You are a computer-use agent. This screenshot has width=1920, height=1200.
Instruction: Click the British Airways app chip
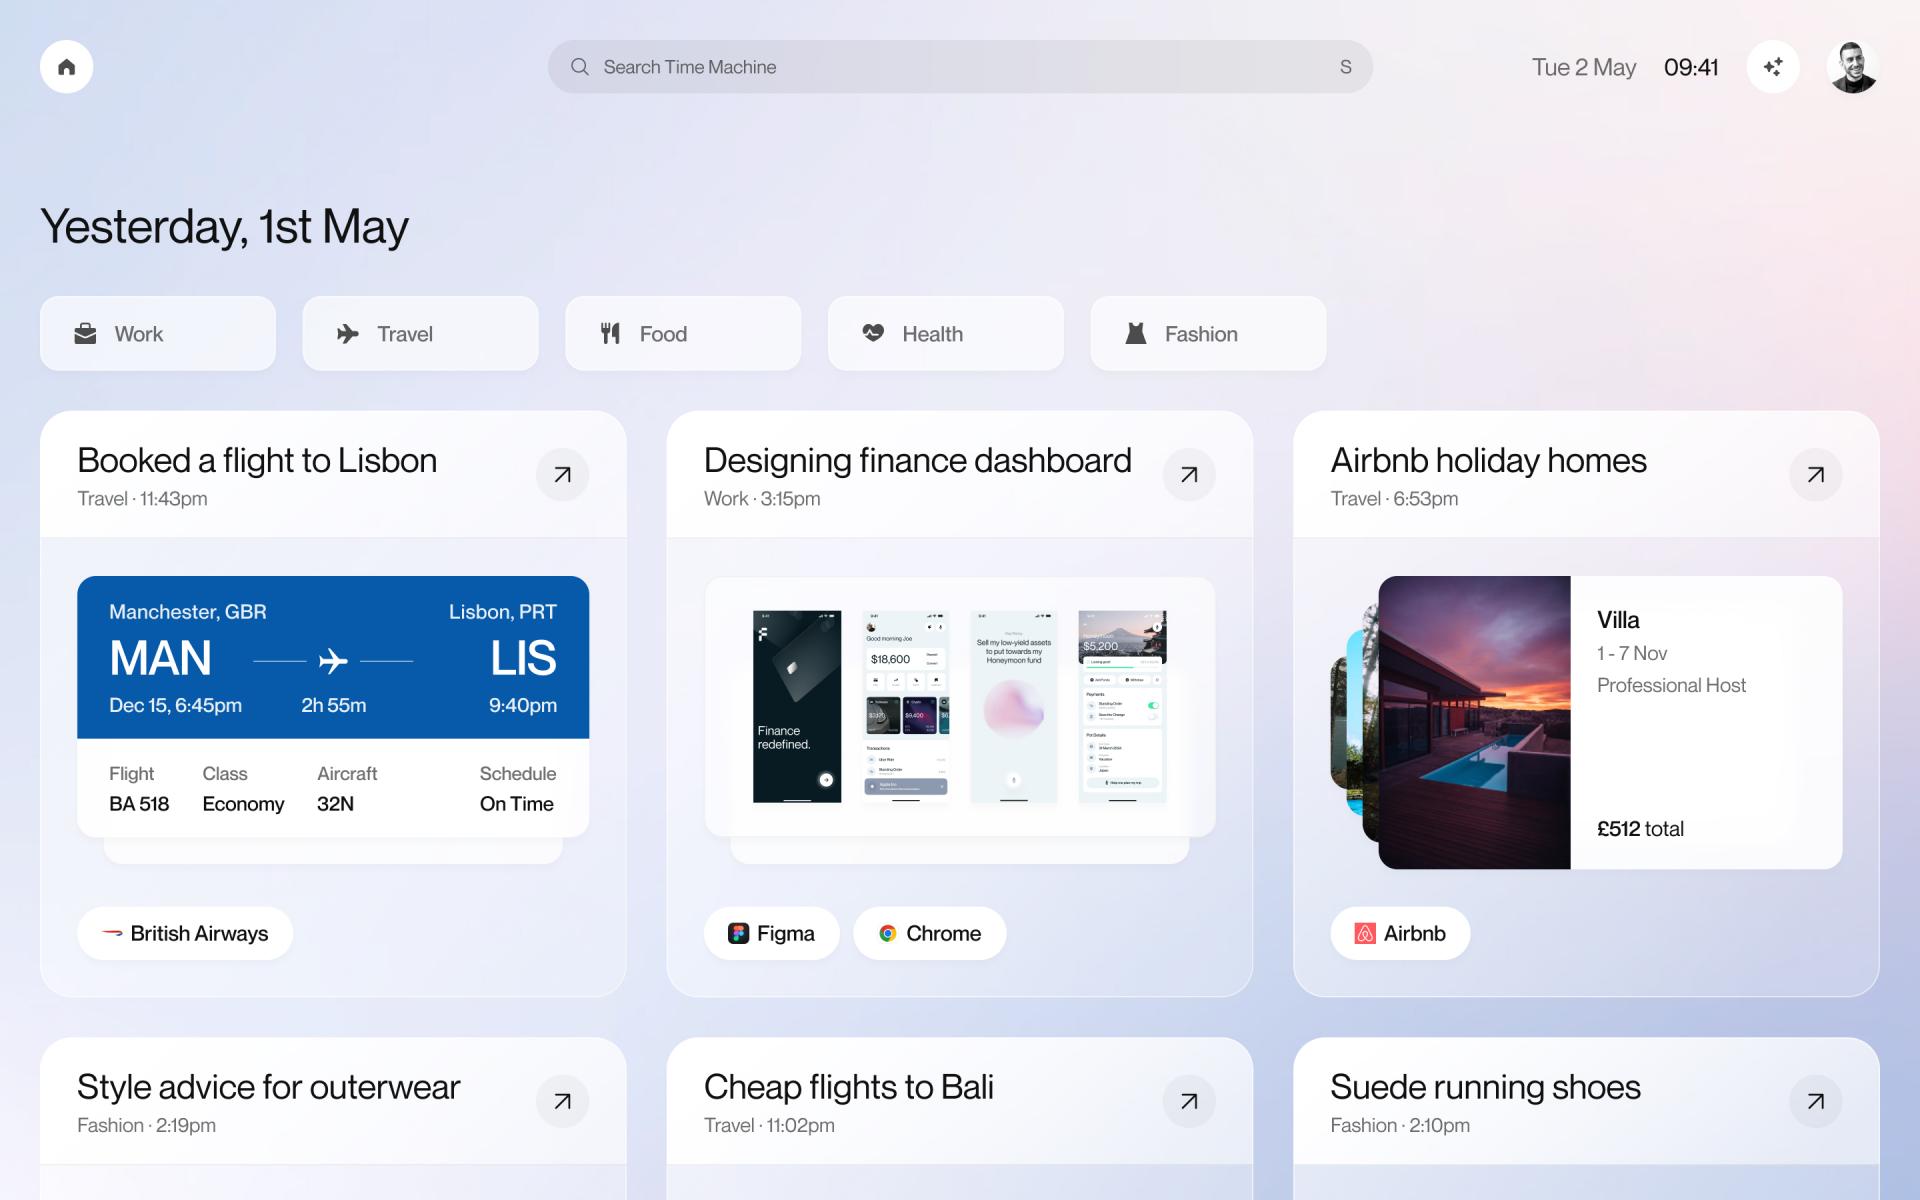click(x=185, y=933)
